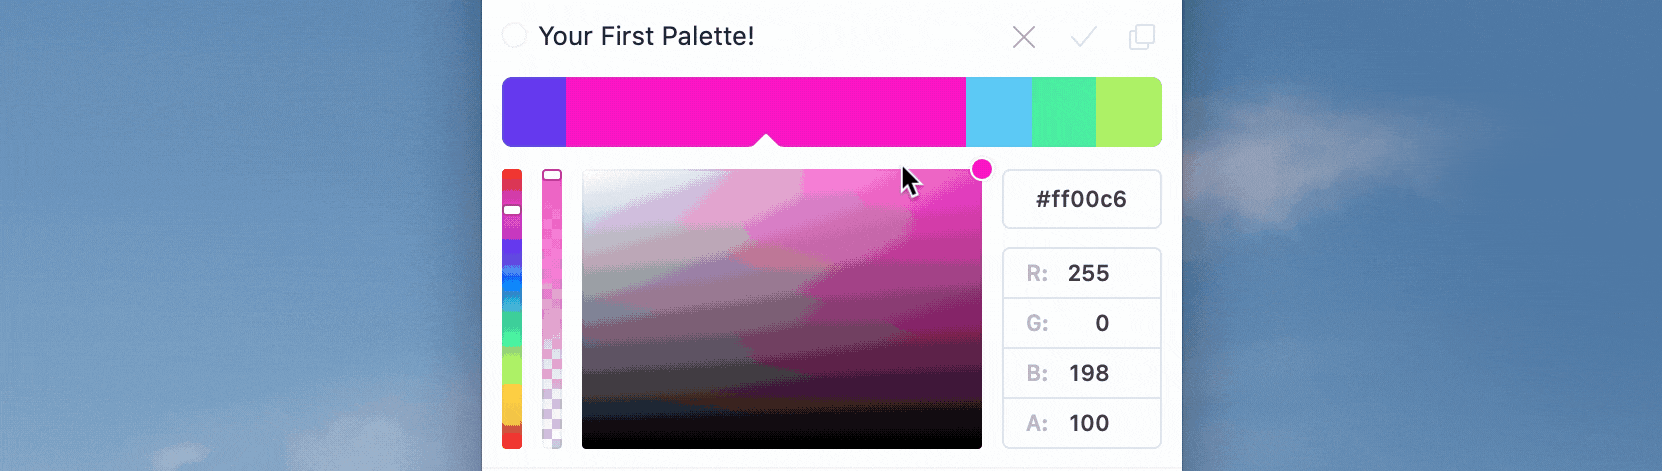Select the purple palette swatch

[x=534, y=112]
